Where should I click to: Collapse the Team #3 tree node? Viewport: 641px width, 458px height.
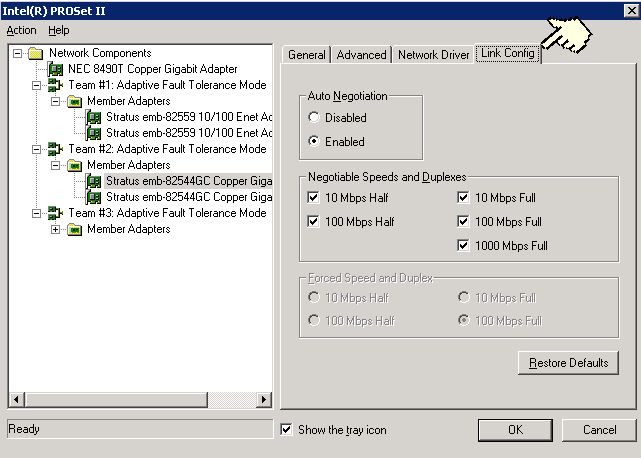pos(36,213)
